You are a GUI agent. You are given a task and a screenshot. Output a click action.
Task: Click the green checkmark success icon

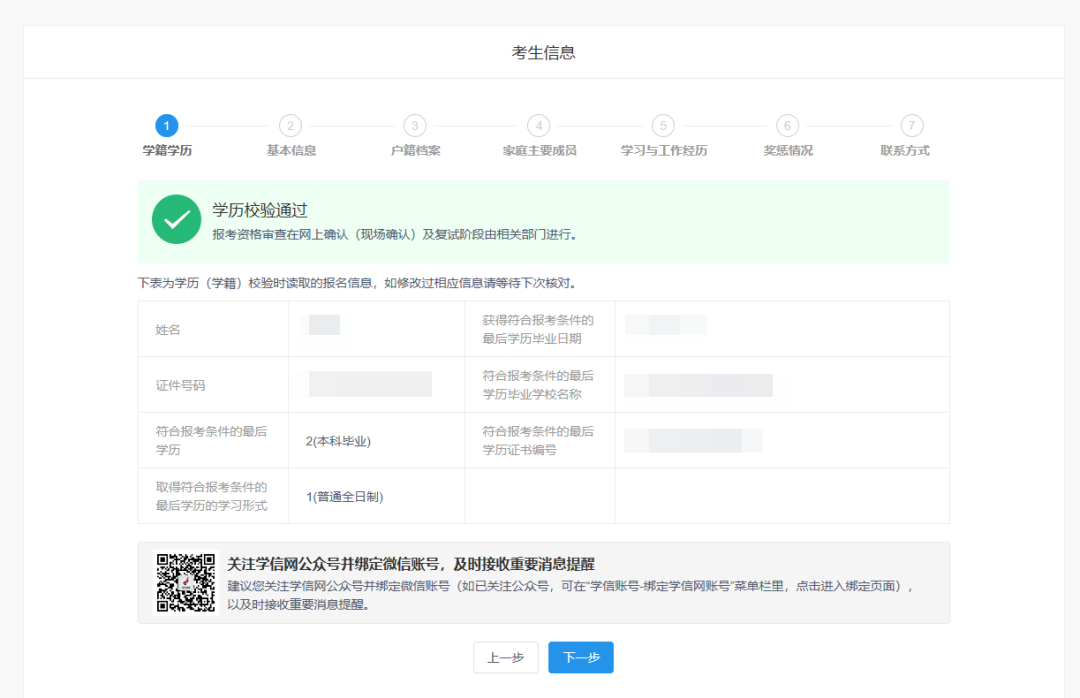click(177, 219)
